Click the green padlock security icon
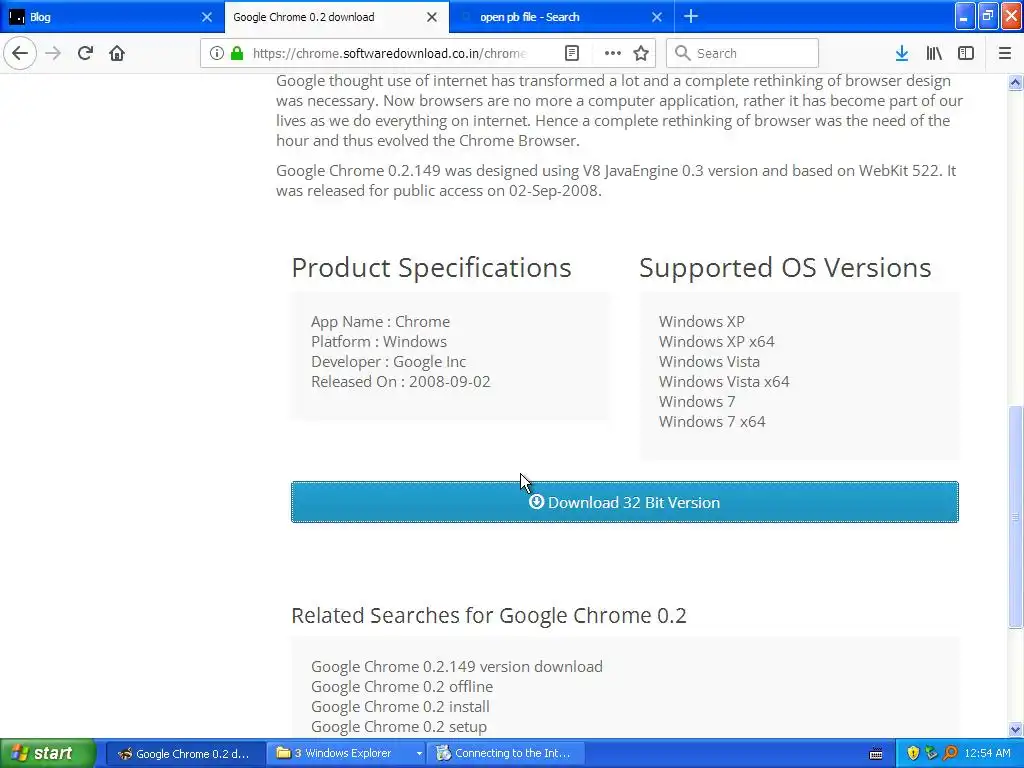The height and width of the screenshot is (768, 1024). 237,53
